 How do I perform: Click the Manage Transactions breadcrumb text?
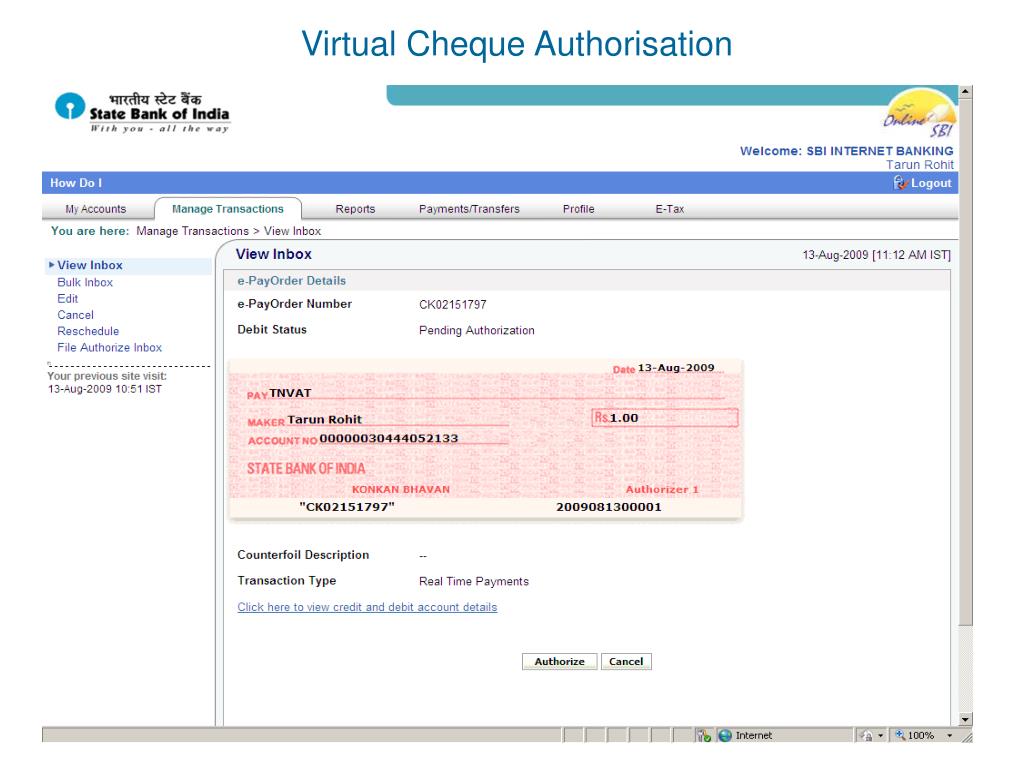[193, 231]
